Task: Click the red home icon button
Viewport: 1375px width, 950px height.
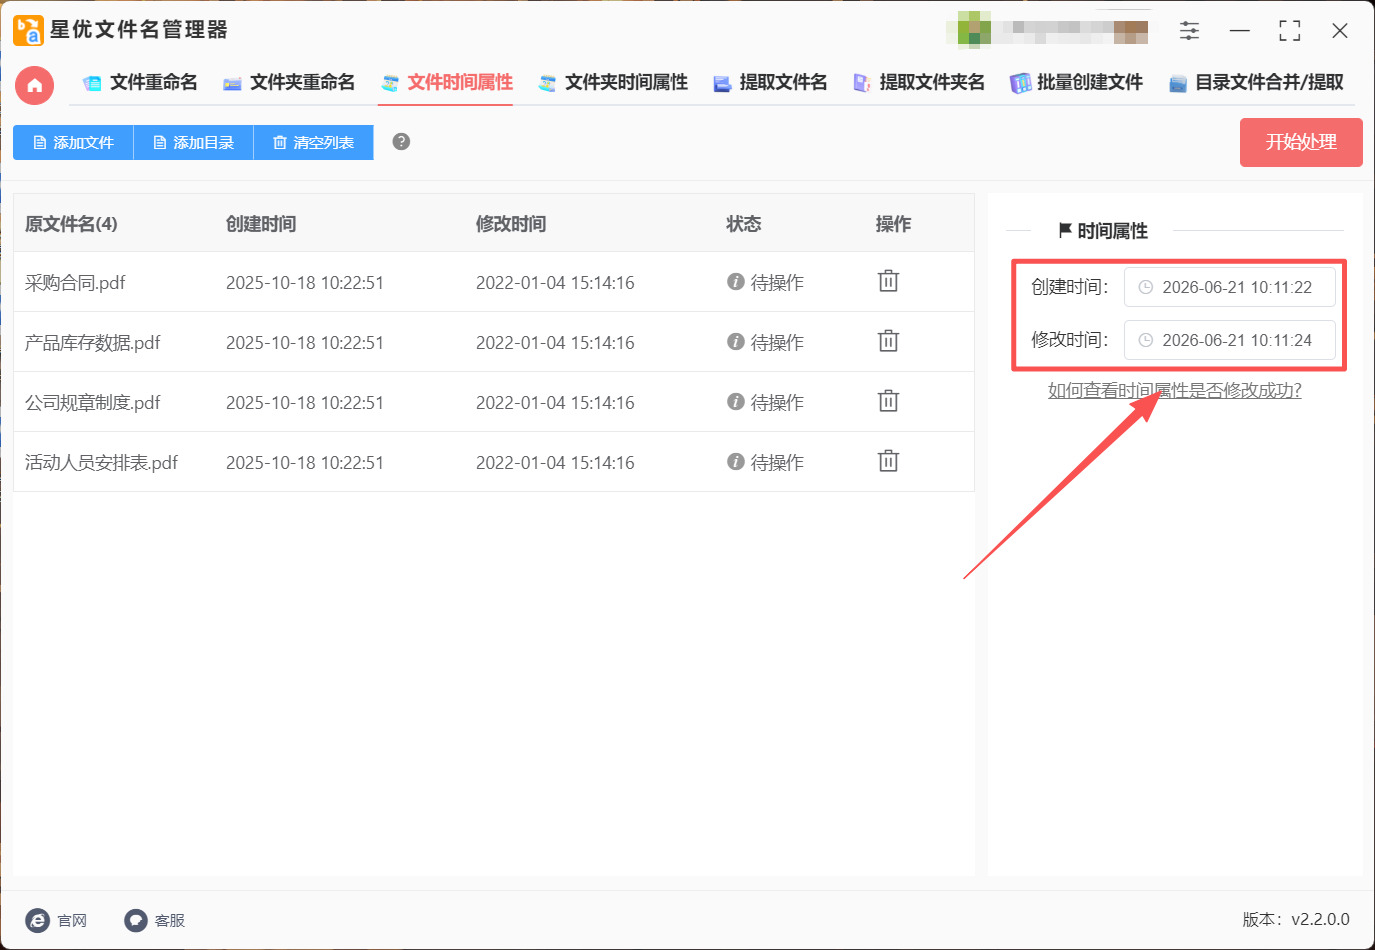Action: 35,85
